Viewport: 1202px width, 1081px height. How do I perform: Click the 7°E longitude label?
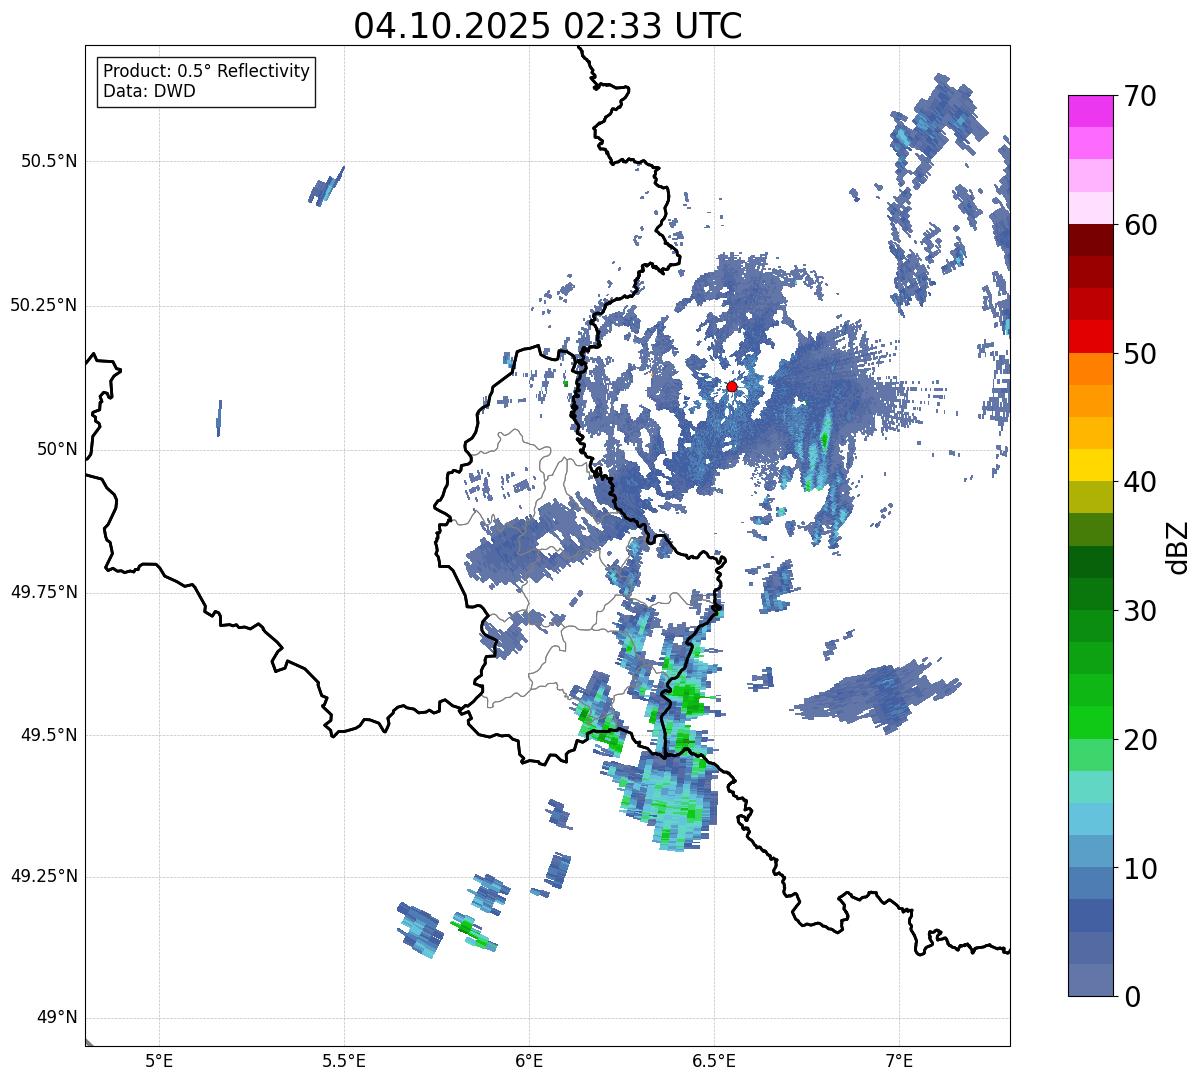click(x=899, y=1060)
